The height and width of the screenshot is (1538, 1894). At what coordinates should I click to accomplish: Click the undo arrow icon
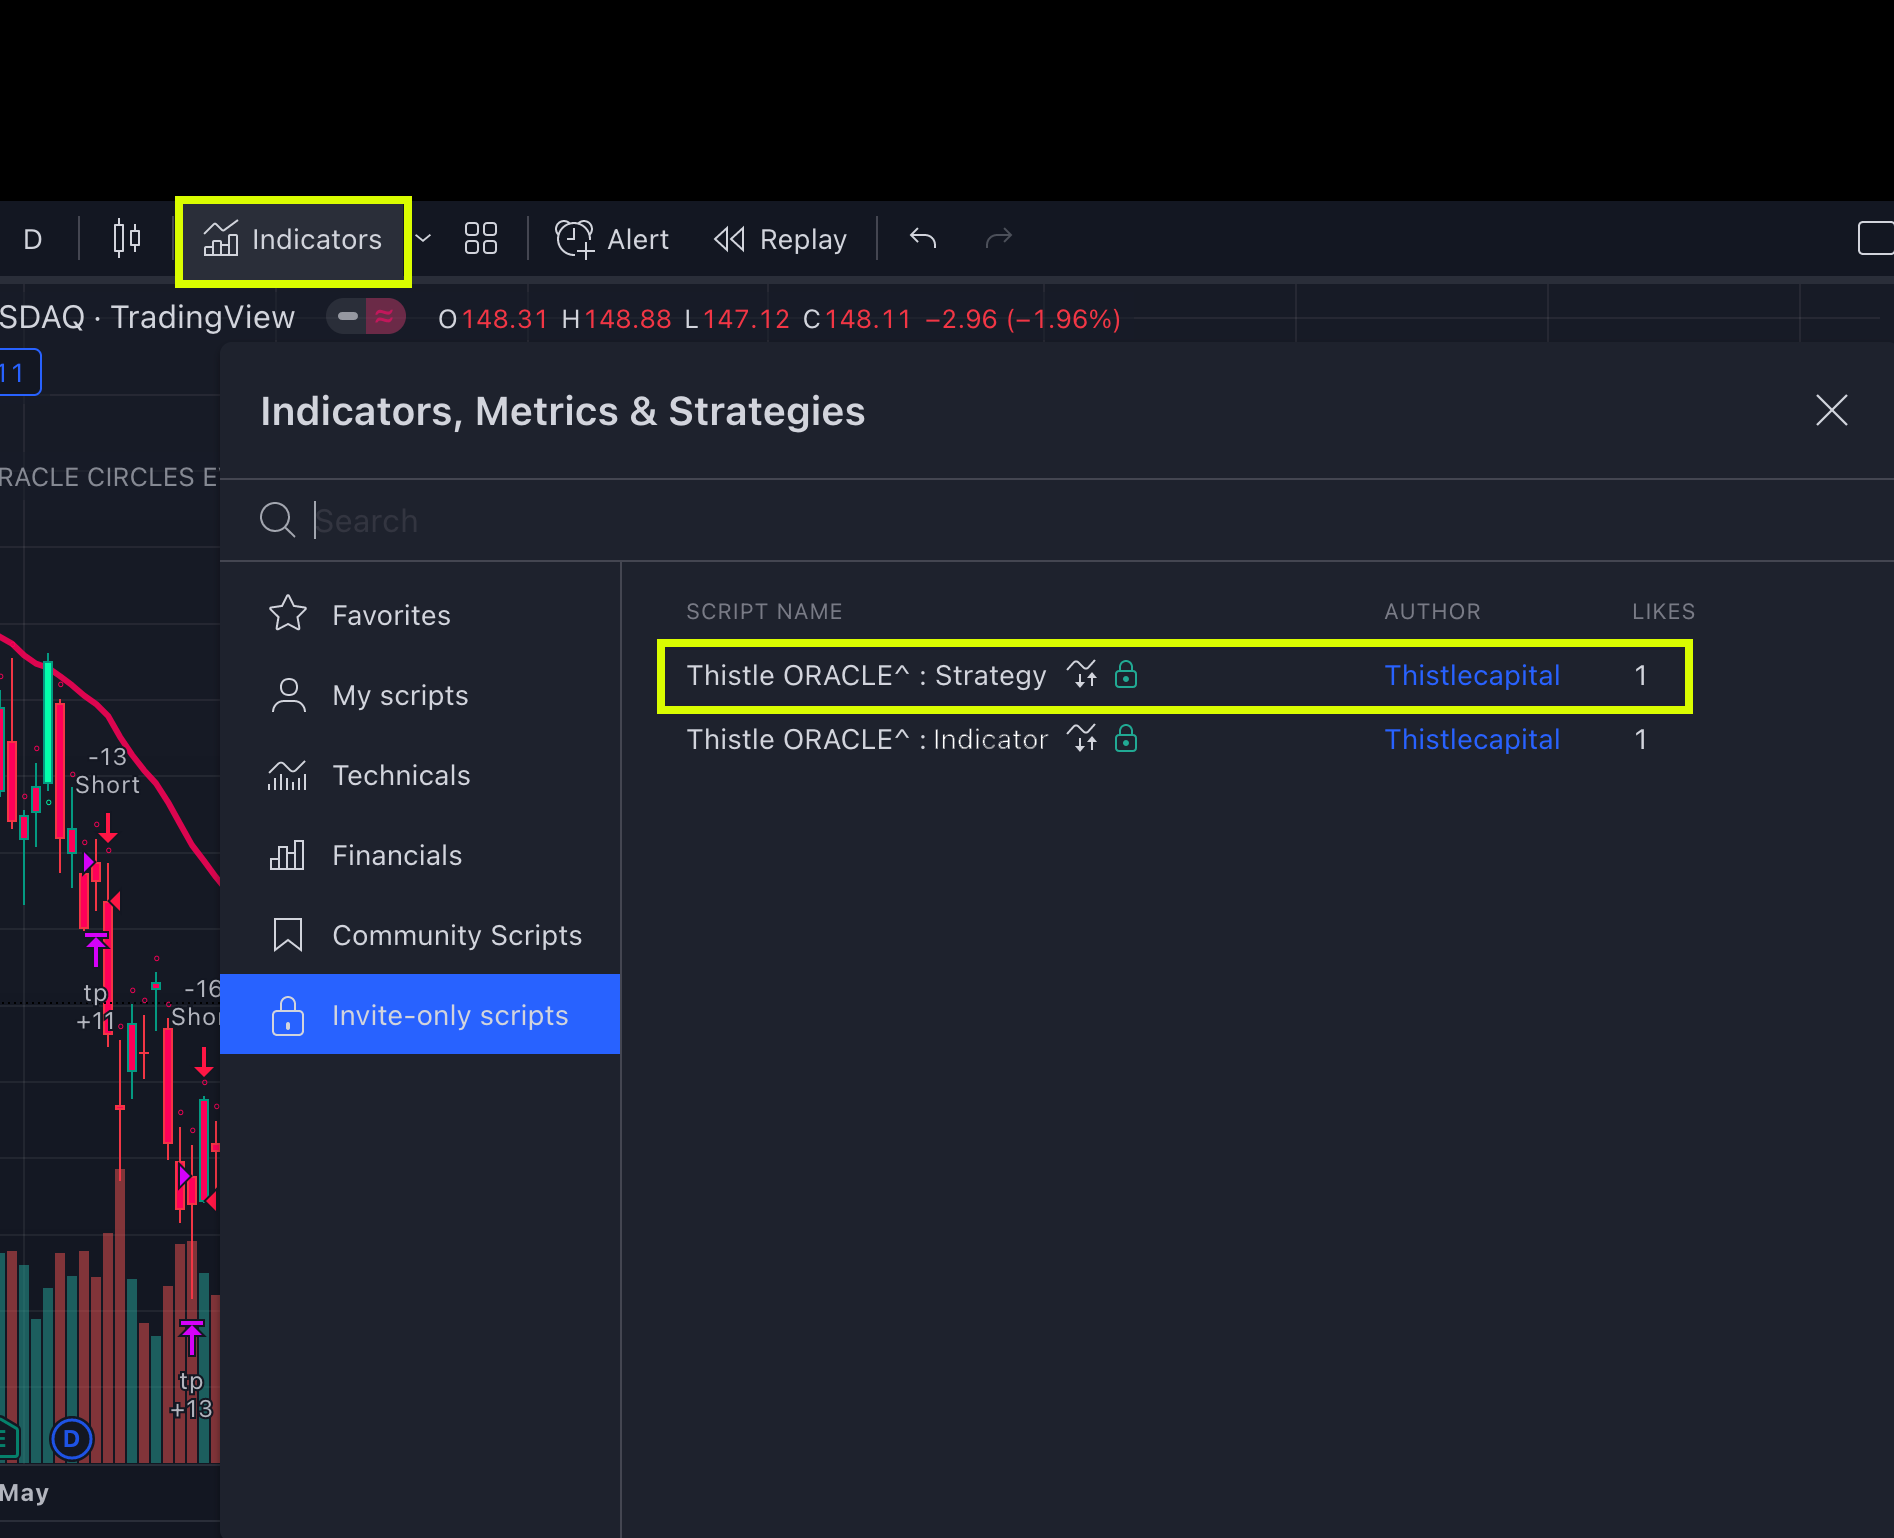click(923, 238)
